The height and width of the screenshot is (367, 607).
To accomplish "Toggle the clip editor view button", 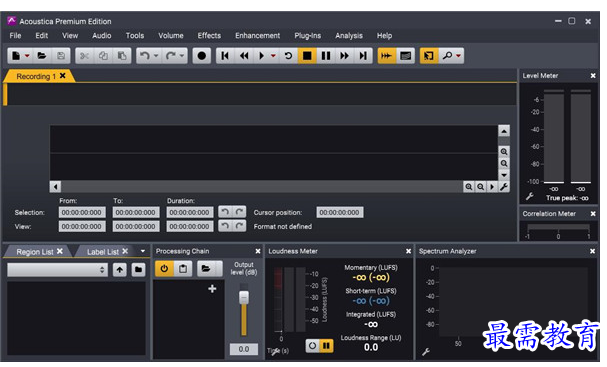I will (405, 56).
